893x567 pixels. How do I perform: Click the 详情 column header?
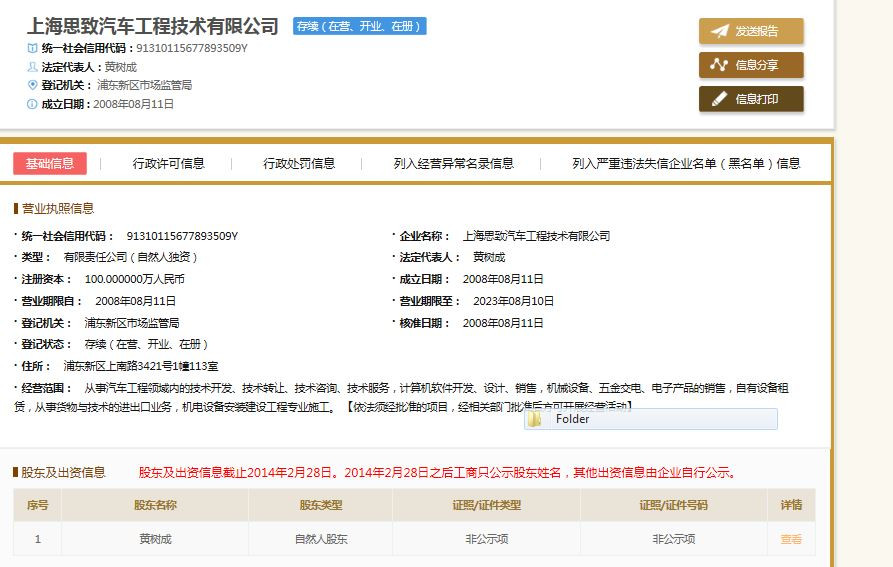[x=791, y=505]
